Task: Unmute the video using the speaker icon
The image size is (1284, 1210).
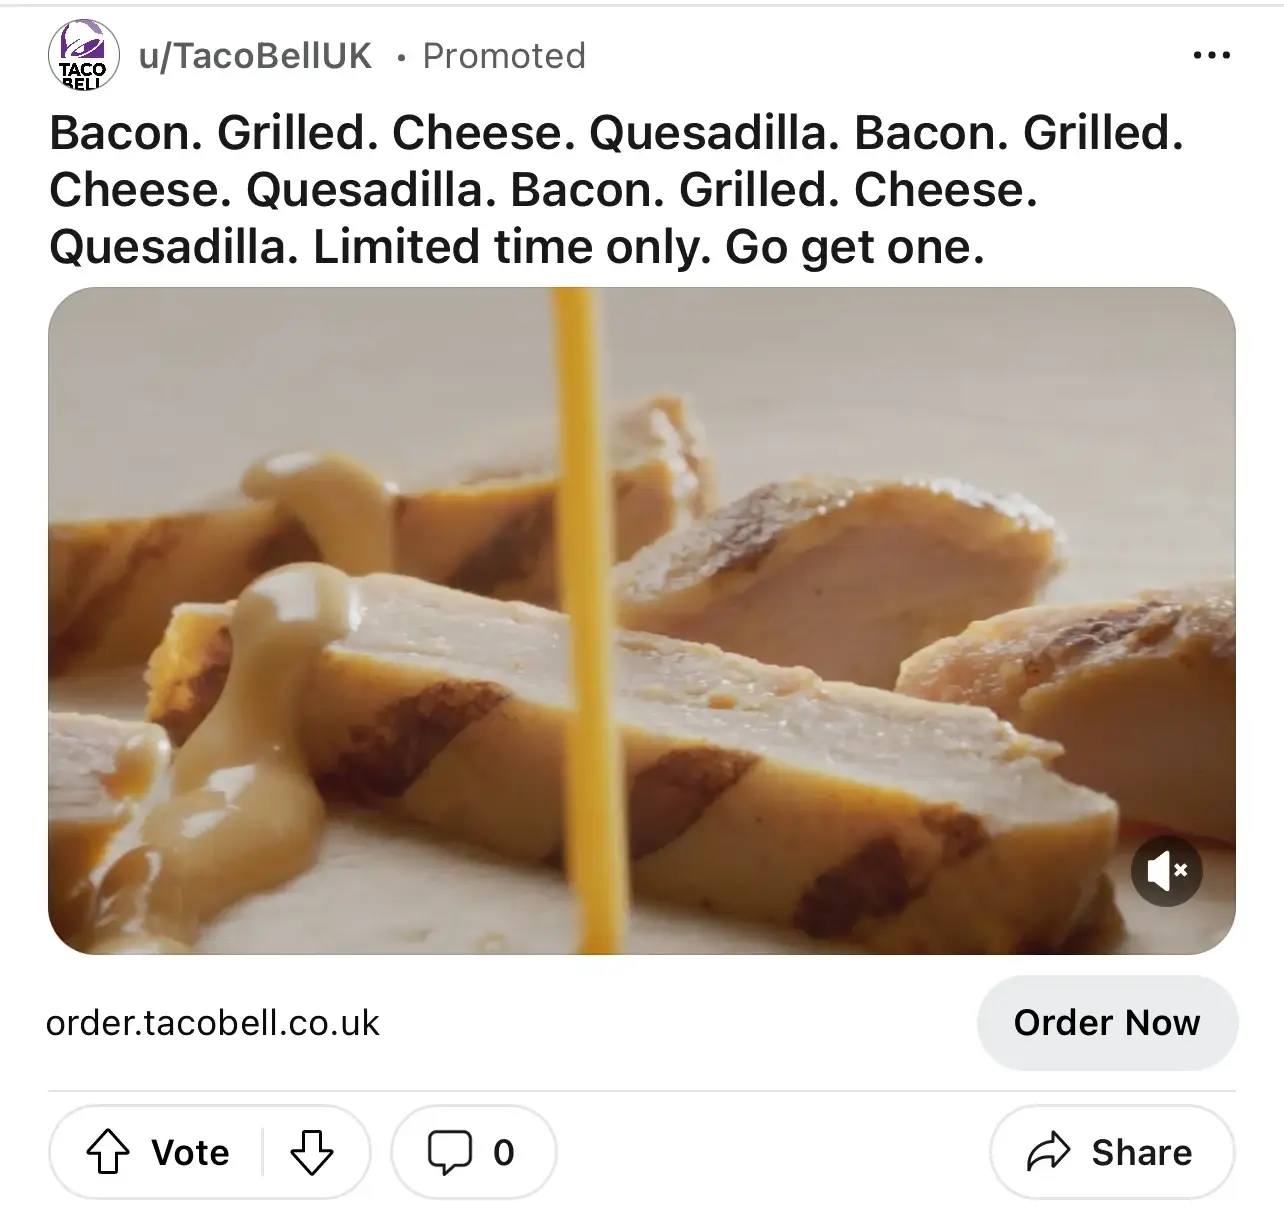Action: pyautogui.click(x=1166, y=871)
